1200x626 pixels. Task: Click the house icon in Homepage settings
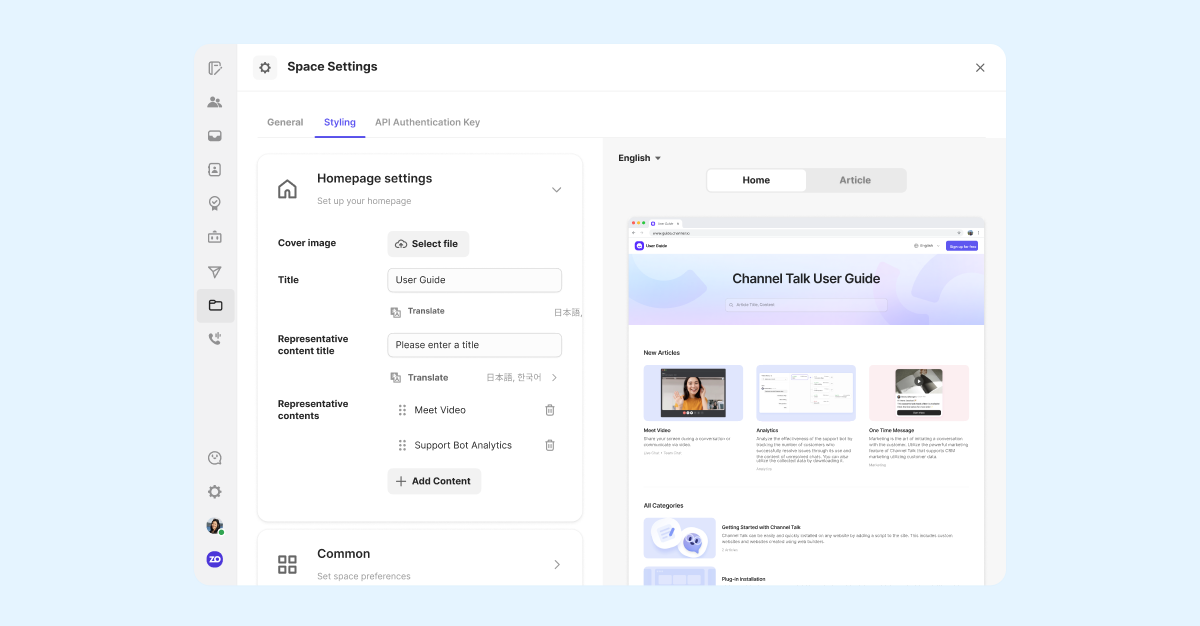(x=287, y=189)
